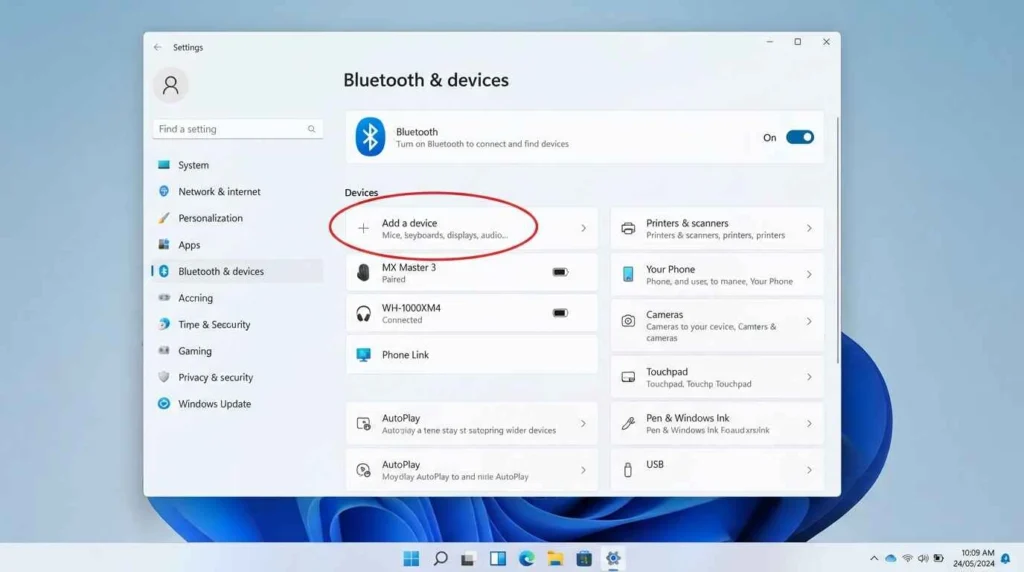Open File Explorer from taskbar
Image resolution: width=1024 pixels, height=572 pixels.
pyautogui.click(x=555, y=558)
